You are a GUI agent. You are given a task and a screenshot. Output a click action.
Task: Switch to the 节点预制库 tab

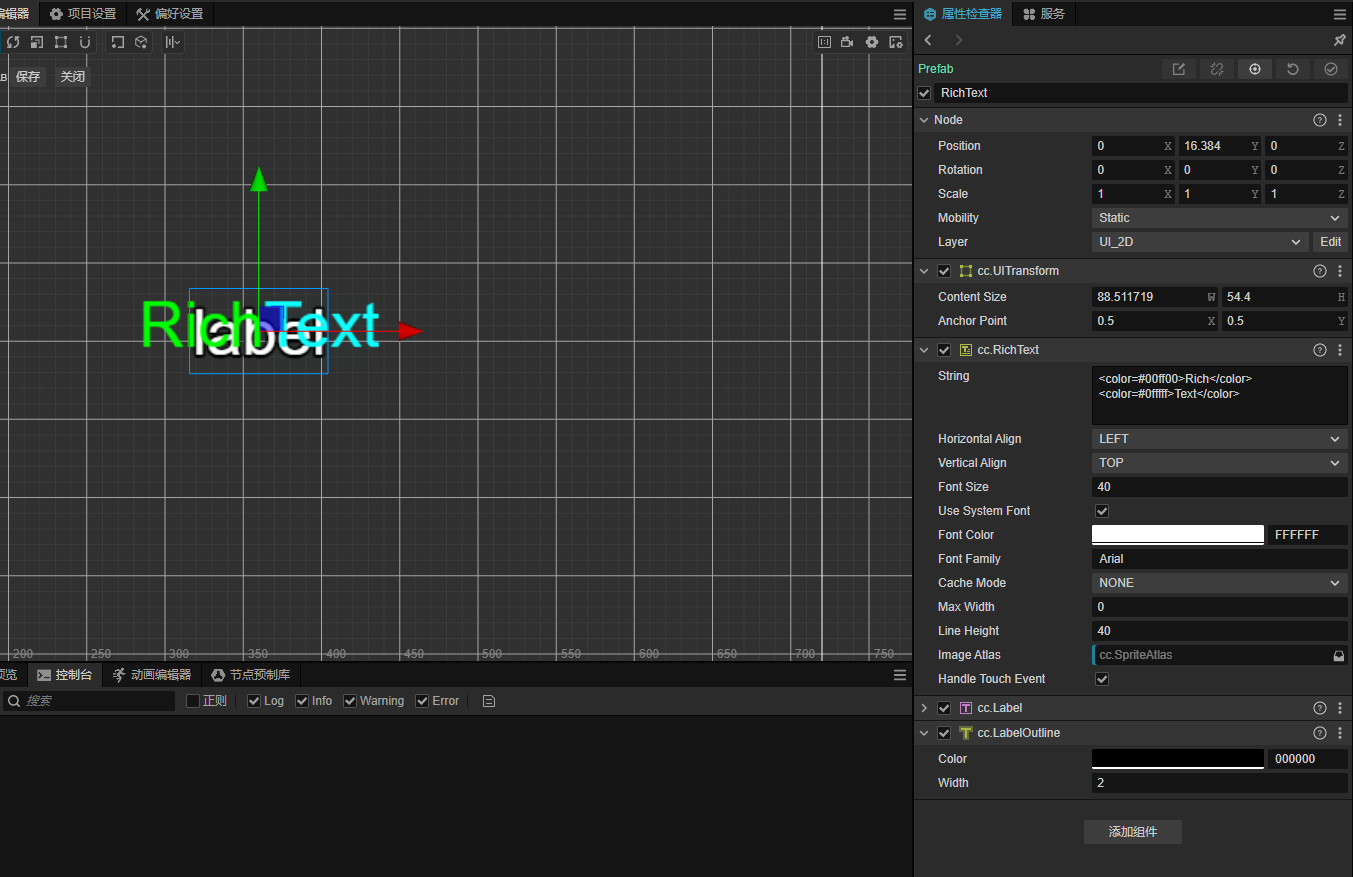tap(251, 675)
